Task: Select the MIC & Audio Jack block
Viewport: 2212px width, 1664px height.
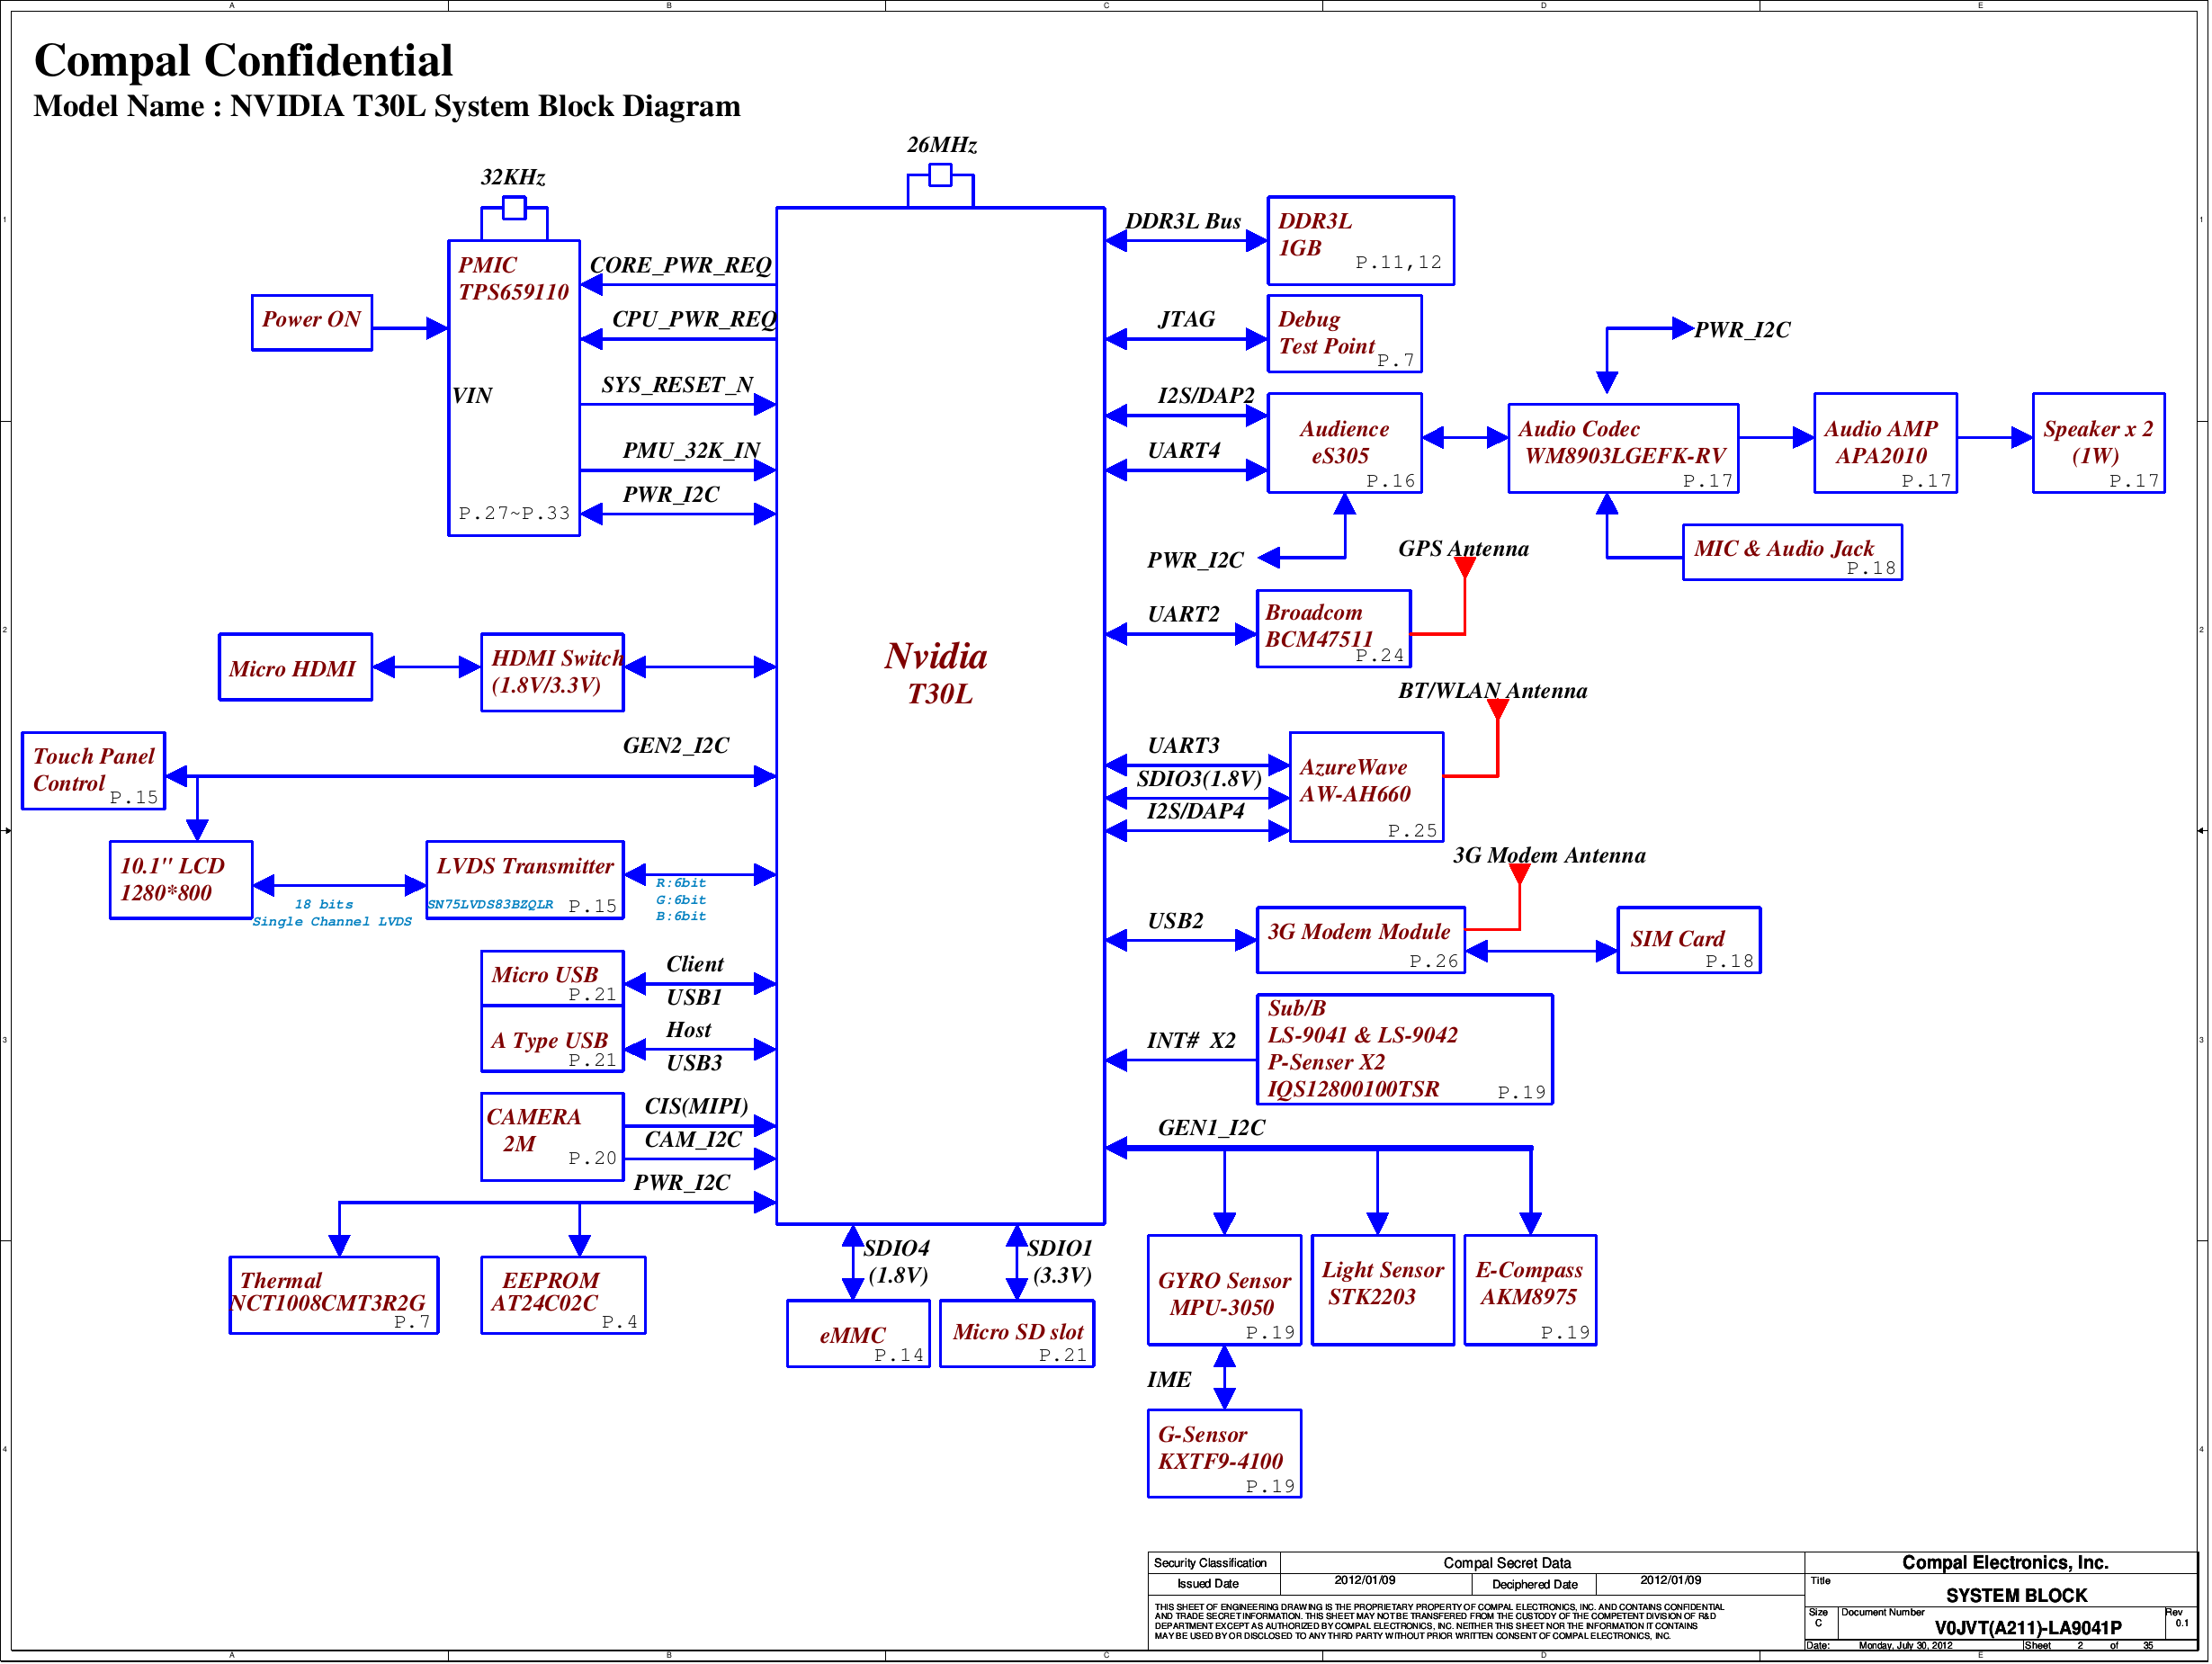Action: [1792, 552]
